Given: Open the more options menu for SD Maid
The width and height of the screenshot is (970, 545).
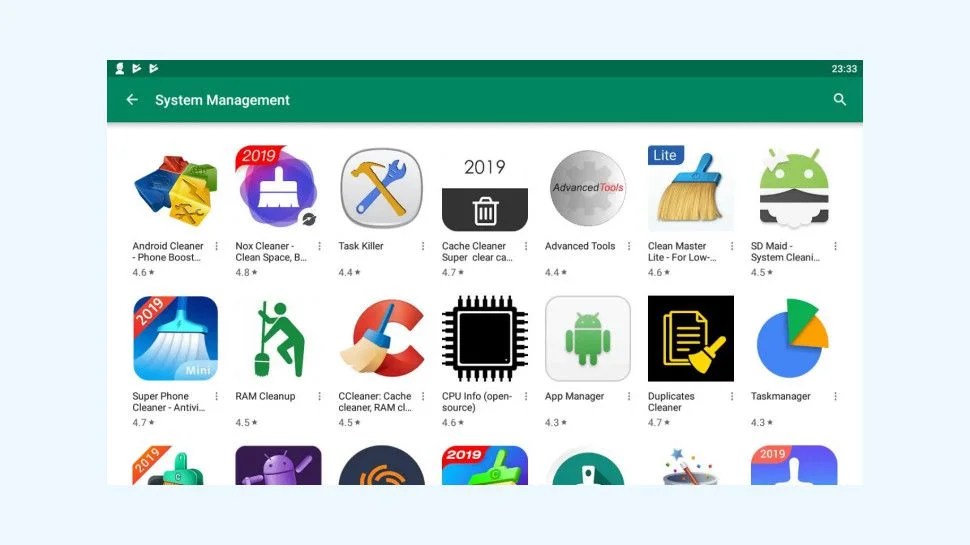Looking at the screenshot, I should click(x=835, y=246).
